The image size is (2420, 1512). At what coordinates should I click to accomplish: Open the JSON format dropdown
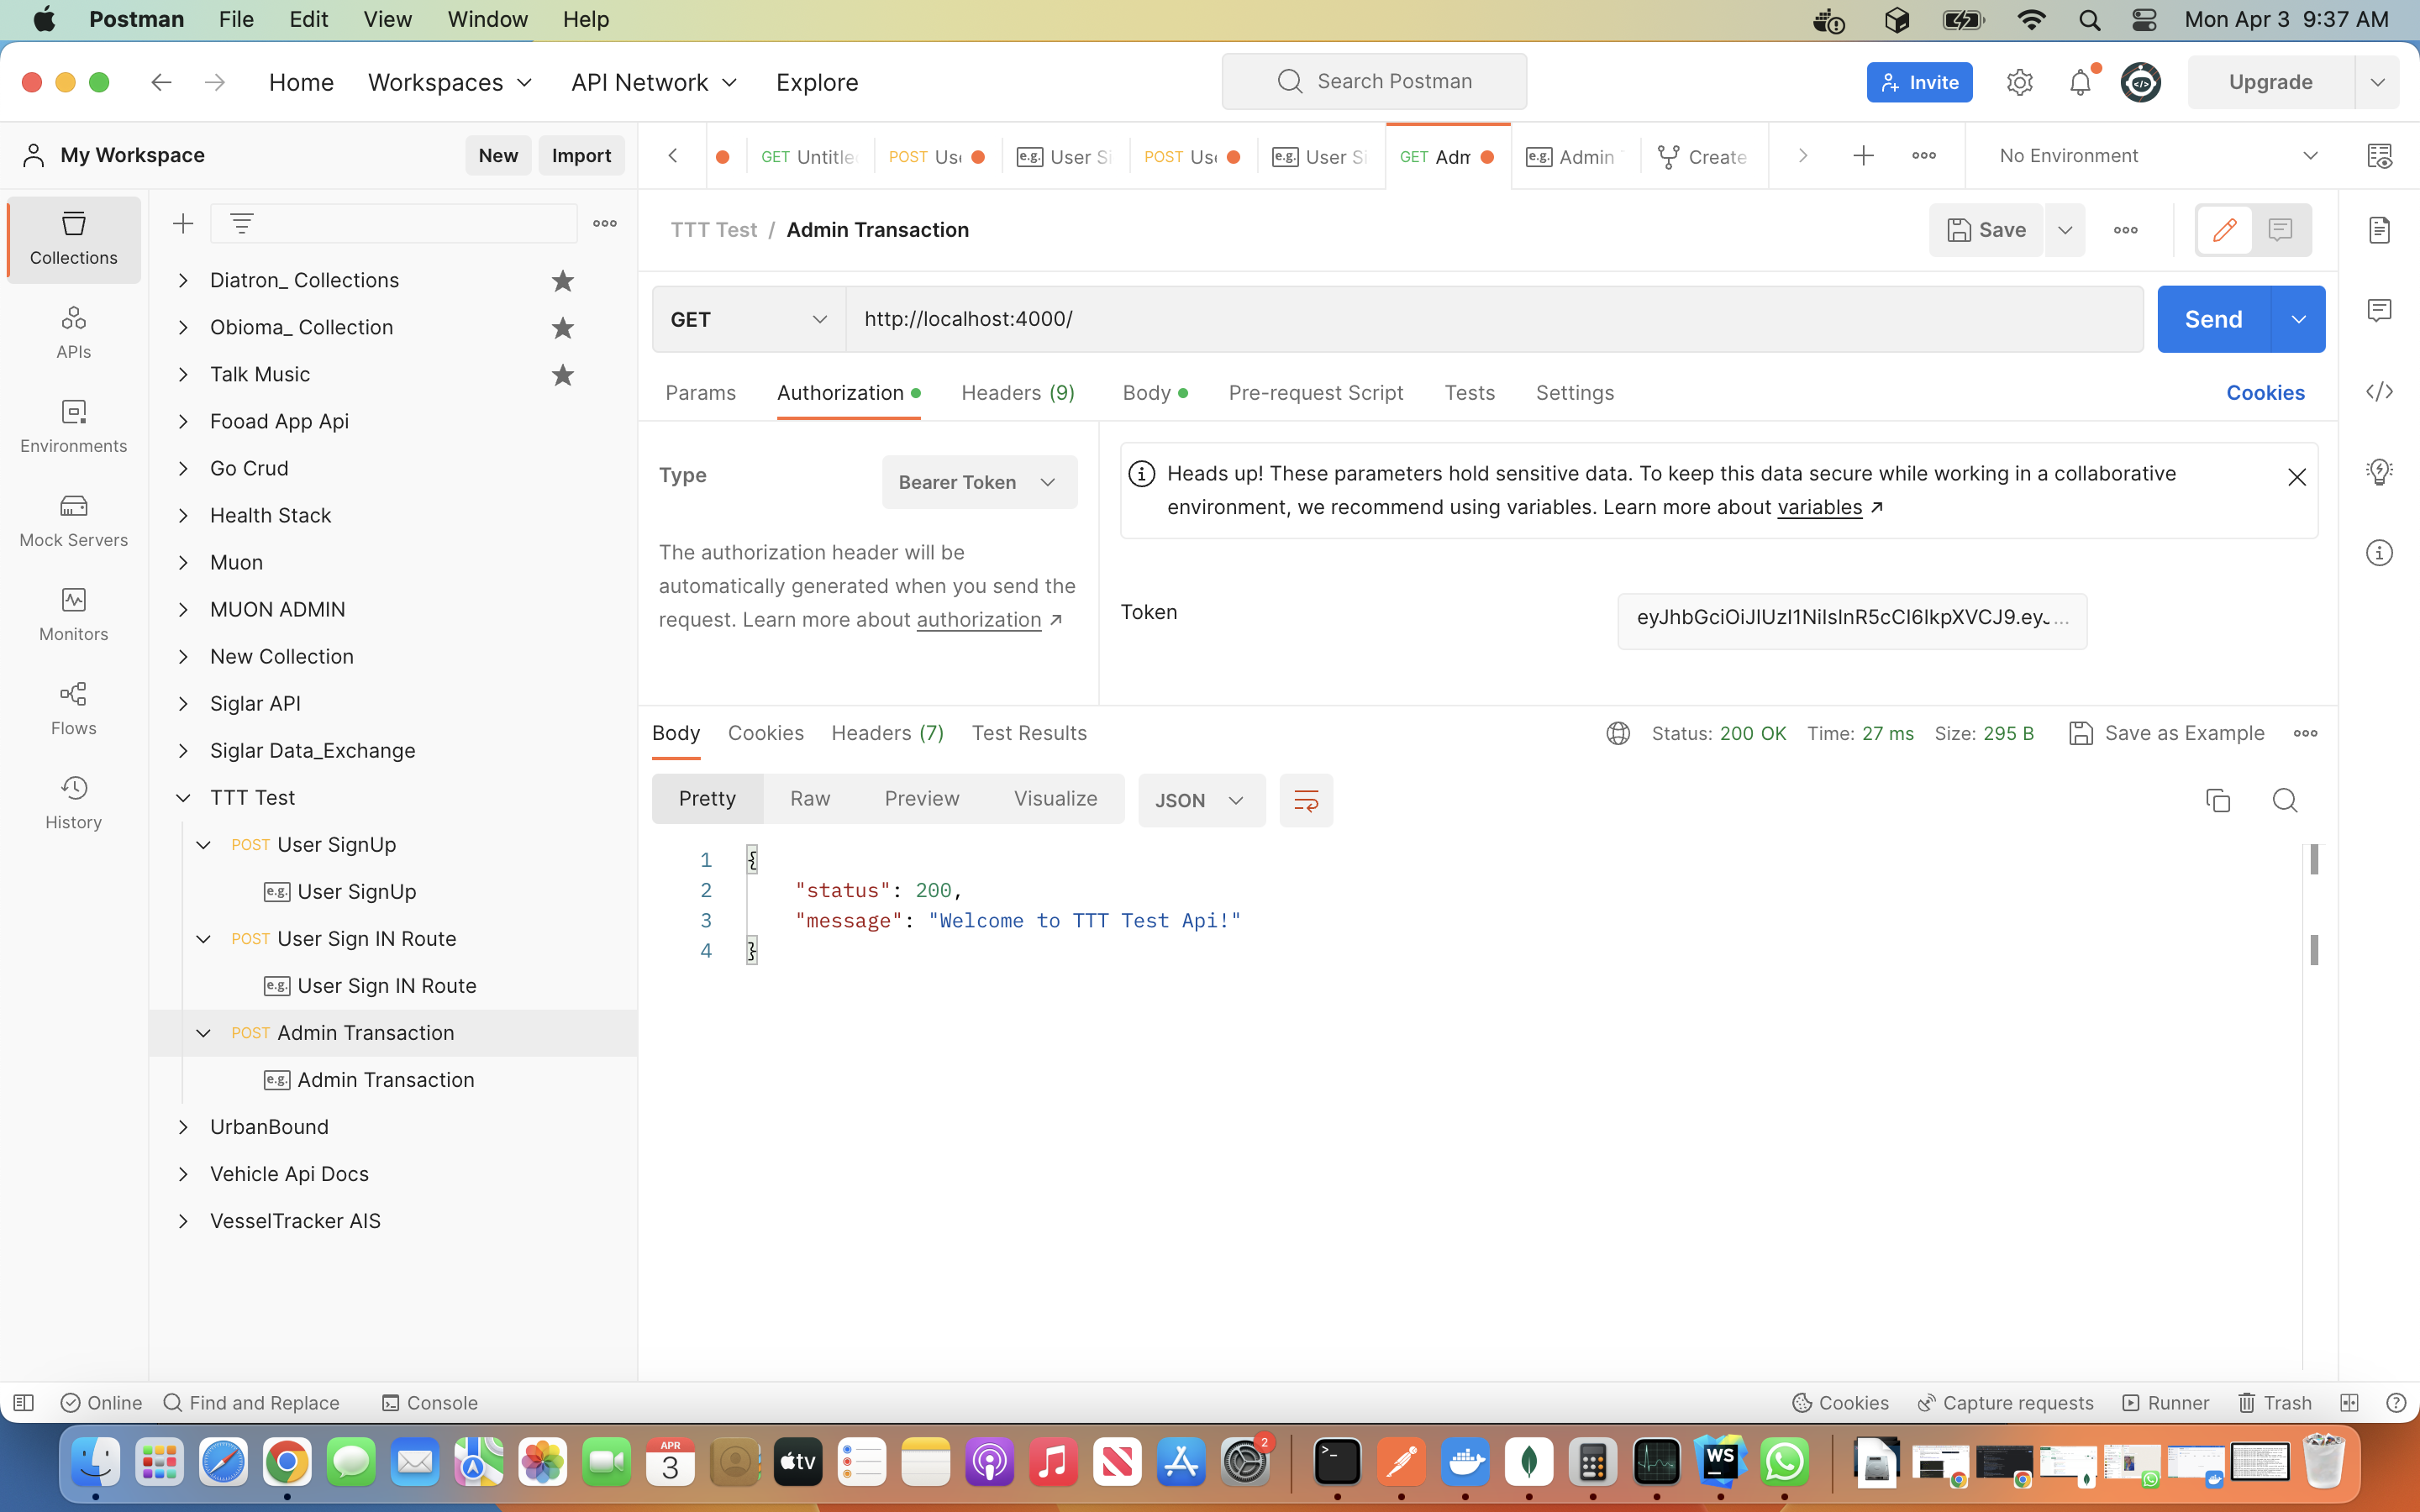1201,800
